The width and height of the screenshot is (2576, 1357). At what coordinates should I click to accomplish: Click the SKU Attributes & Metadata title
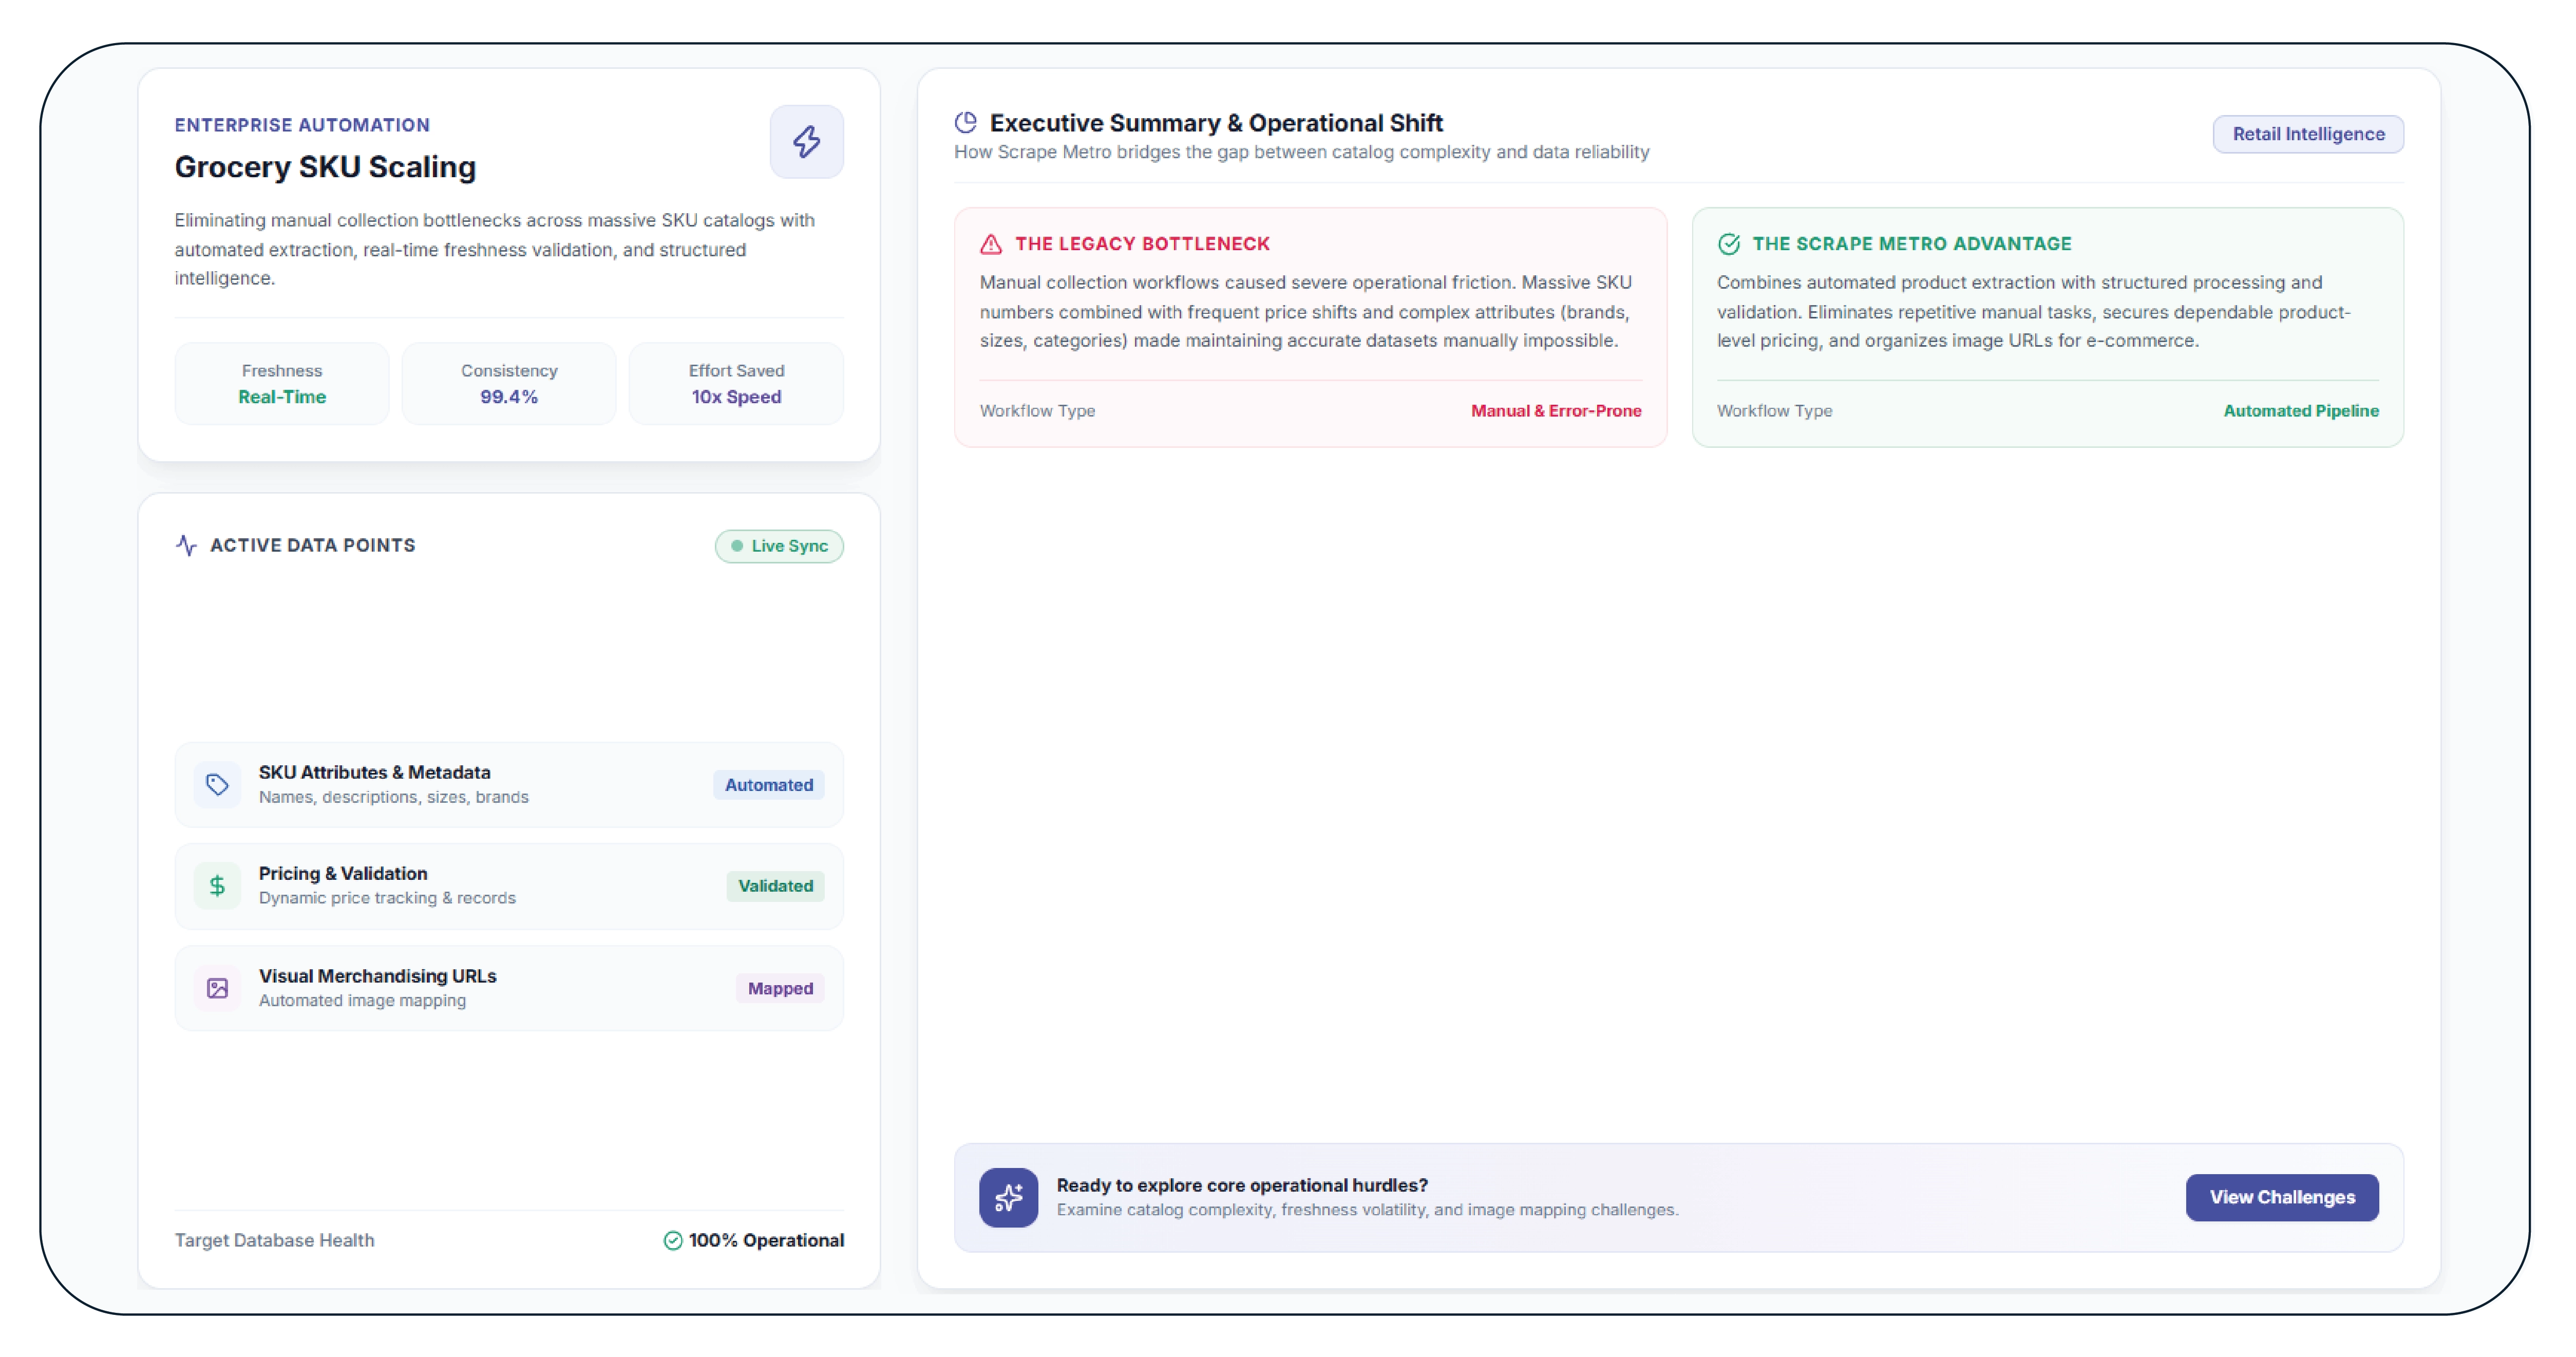[375, 772]
